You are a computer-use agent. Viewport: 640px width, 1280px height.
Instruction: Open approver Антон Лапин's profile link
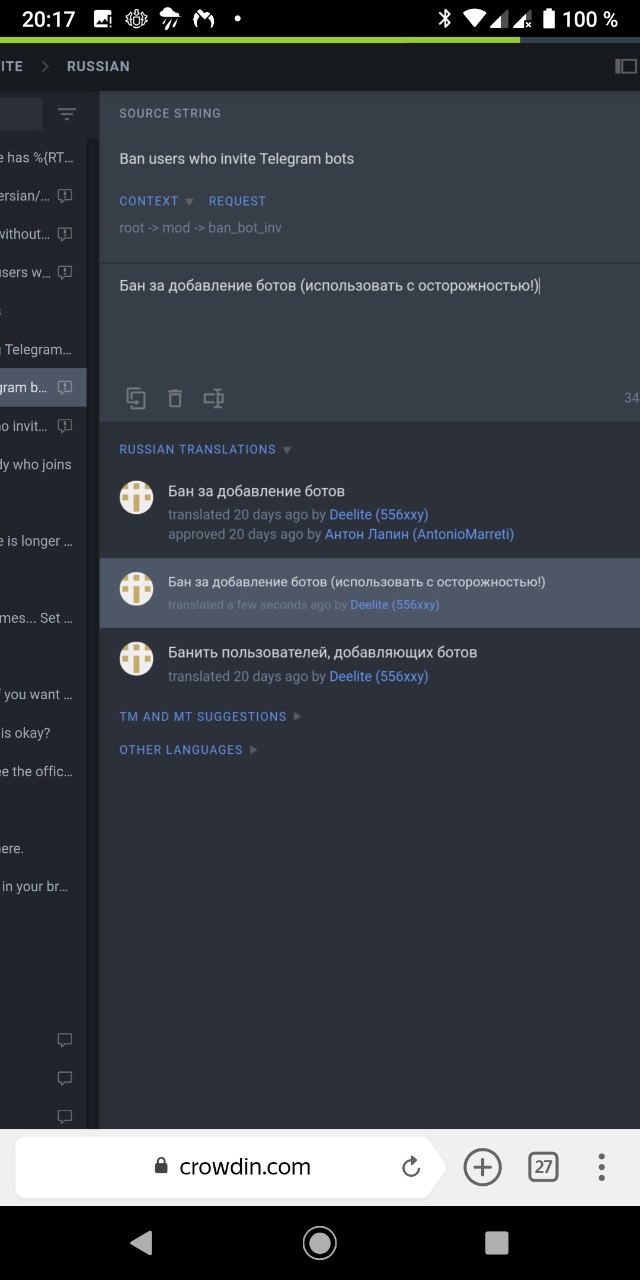(x=419, y=534)
